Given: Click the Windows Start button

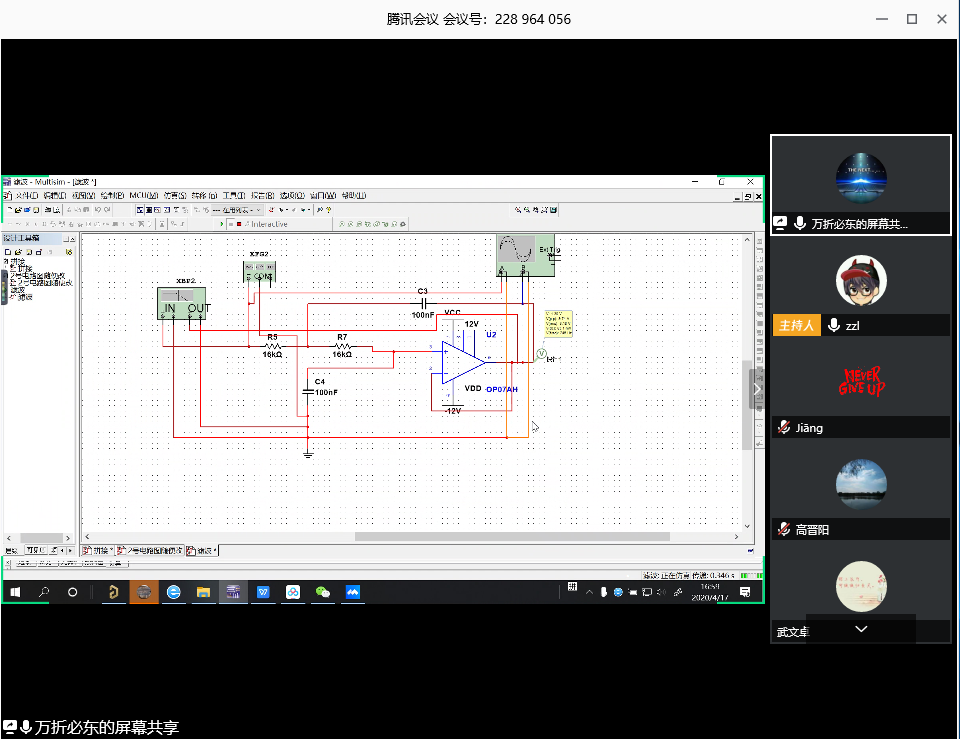Looking at the screenshot, I should click(x=16, y=592).
